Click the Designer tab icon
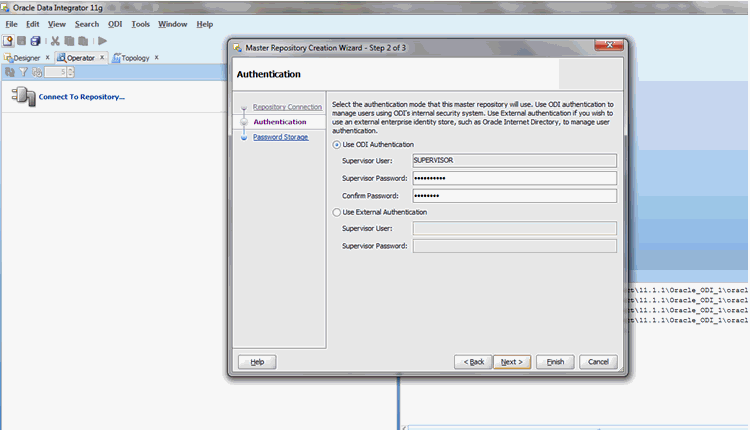Screen dimensions: 750x430 [x=8, y=58]
